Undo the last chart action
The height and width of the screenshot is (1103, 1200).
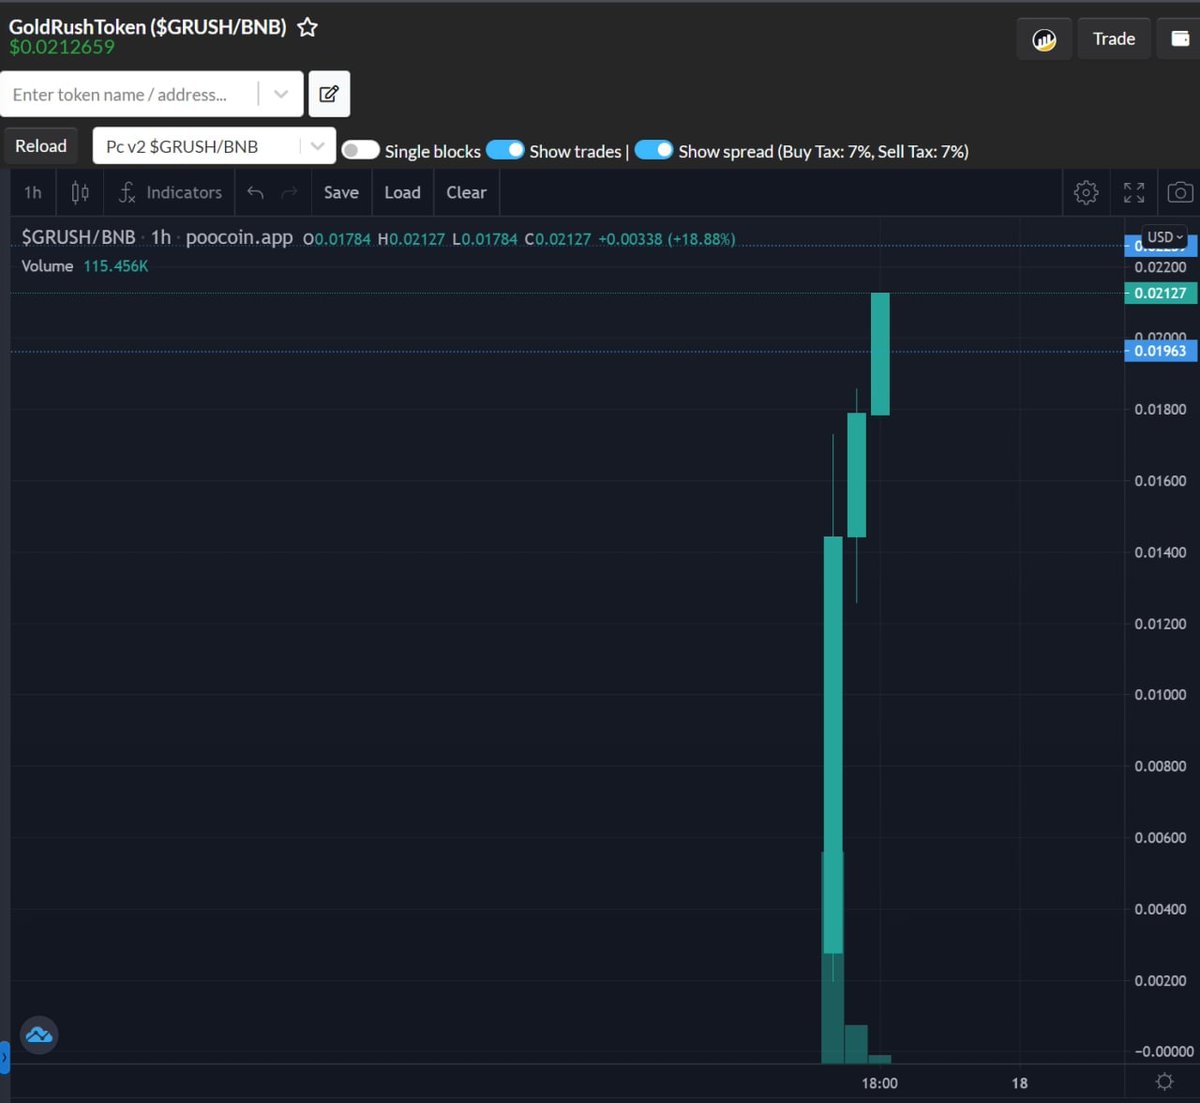(256, 192)
